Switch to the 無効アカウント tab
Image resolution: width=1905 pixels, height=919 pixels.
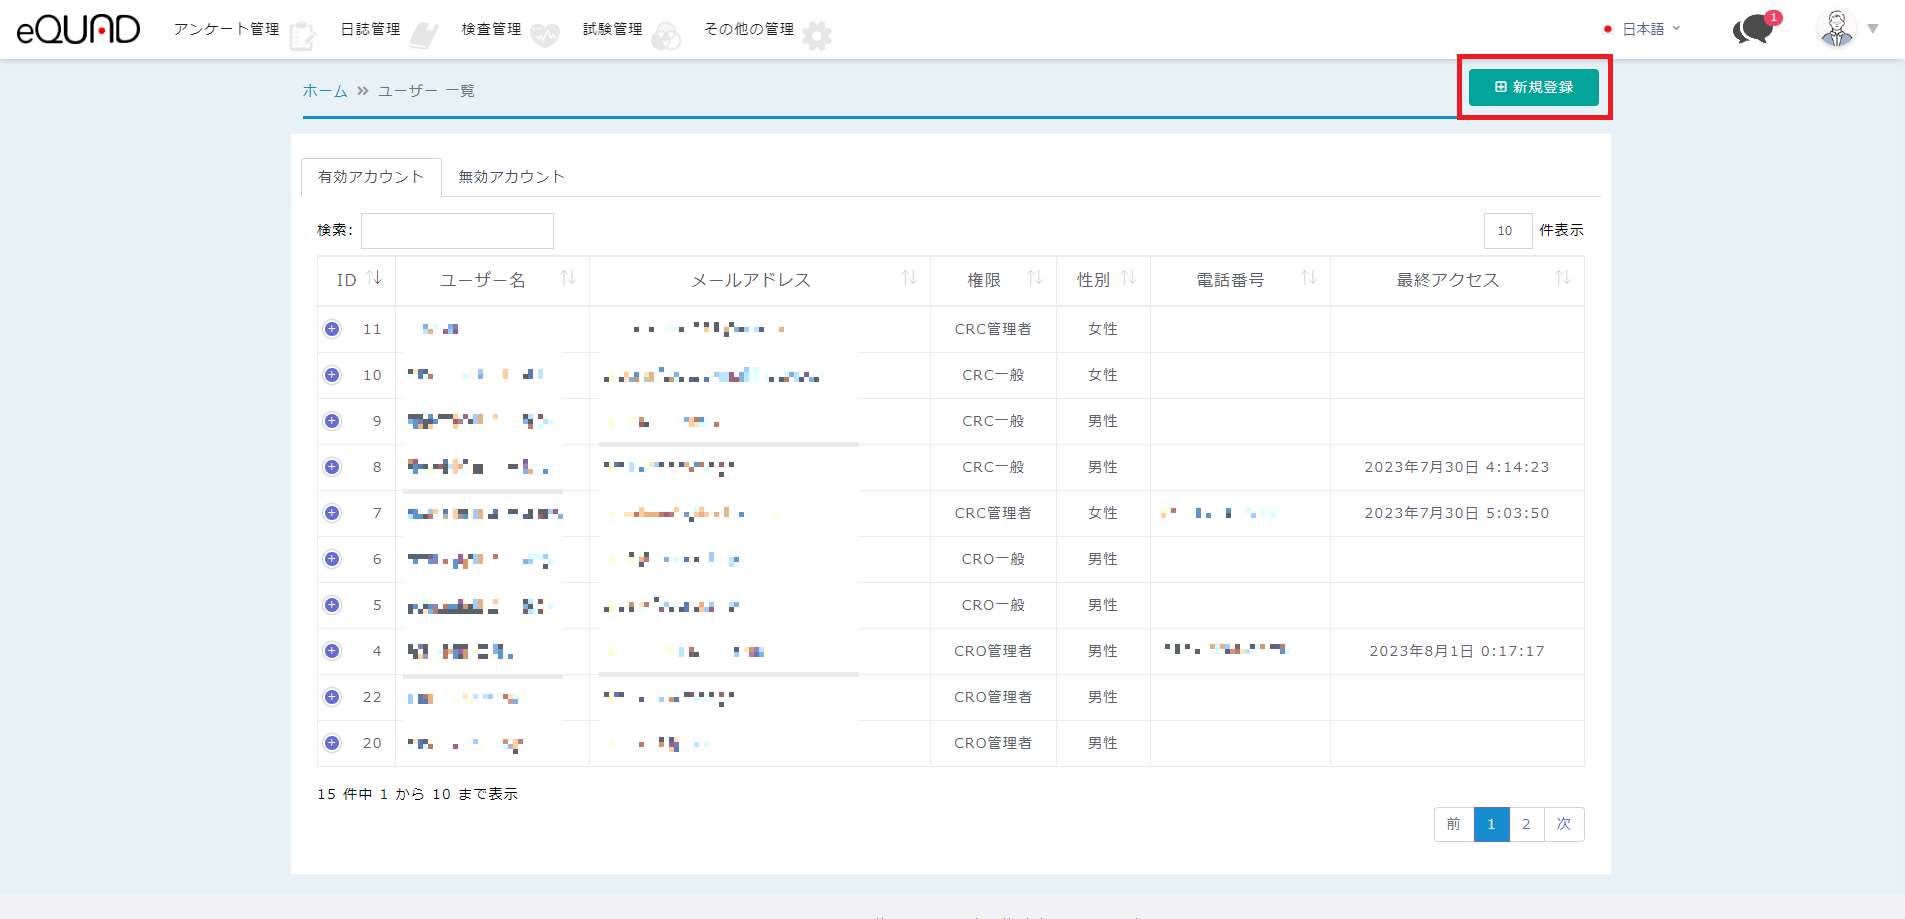511,177
